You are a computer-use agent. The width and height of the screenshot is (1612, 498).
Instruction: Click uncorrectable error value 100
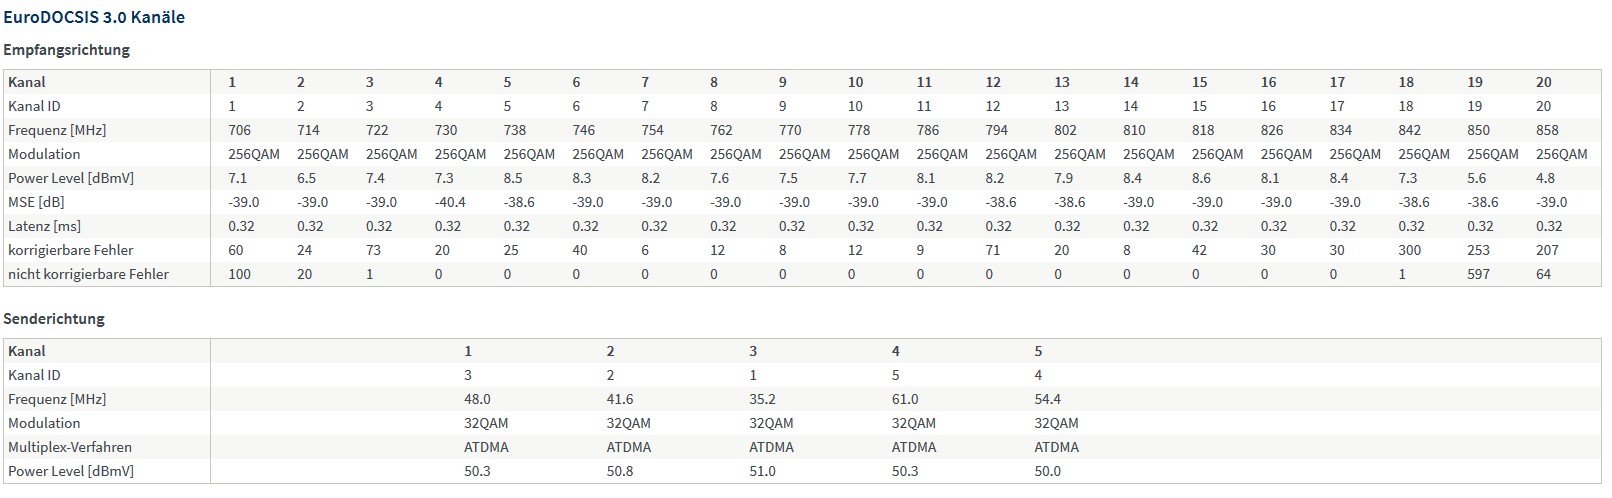point(240,274)
